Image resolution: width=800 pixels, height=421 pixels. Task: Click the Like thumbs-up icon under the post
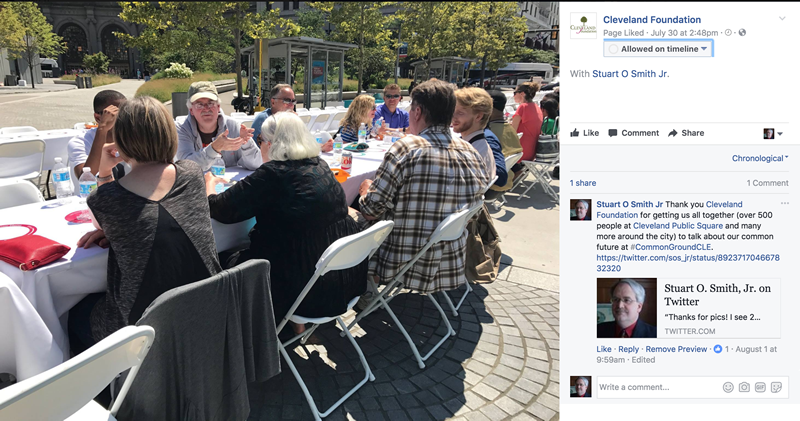[x=574, y=133]
